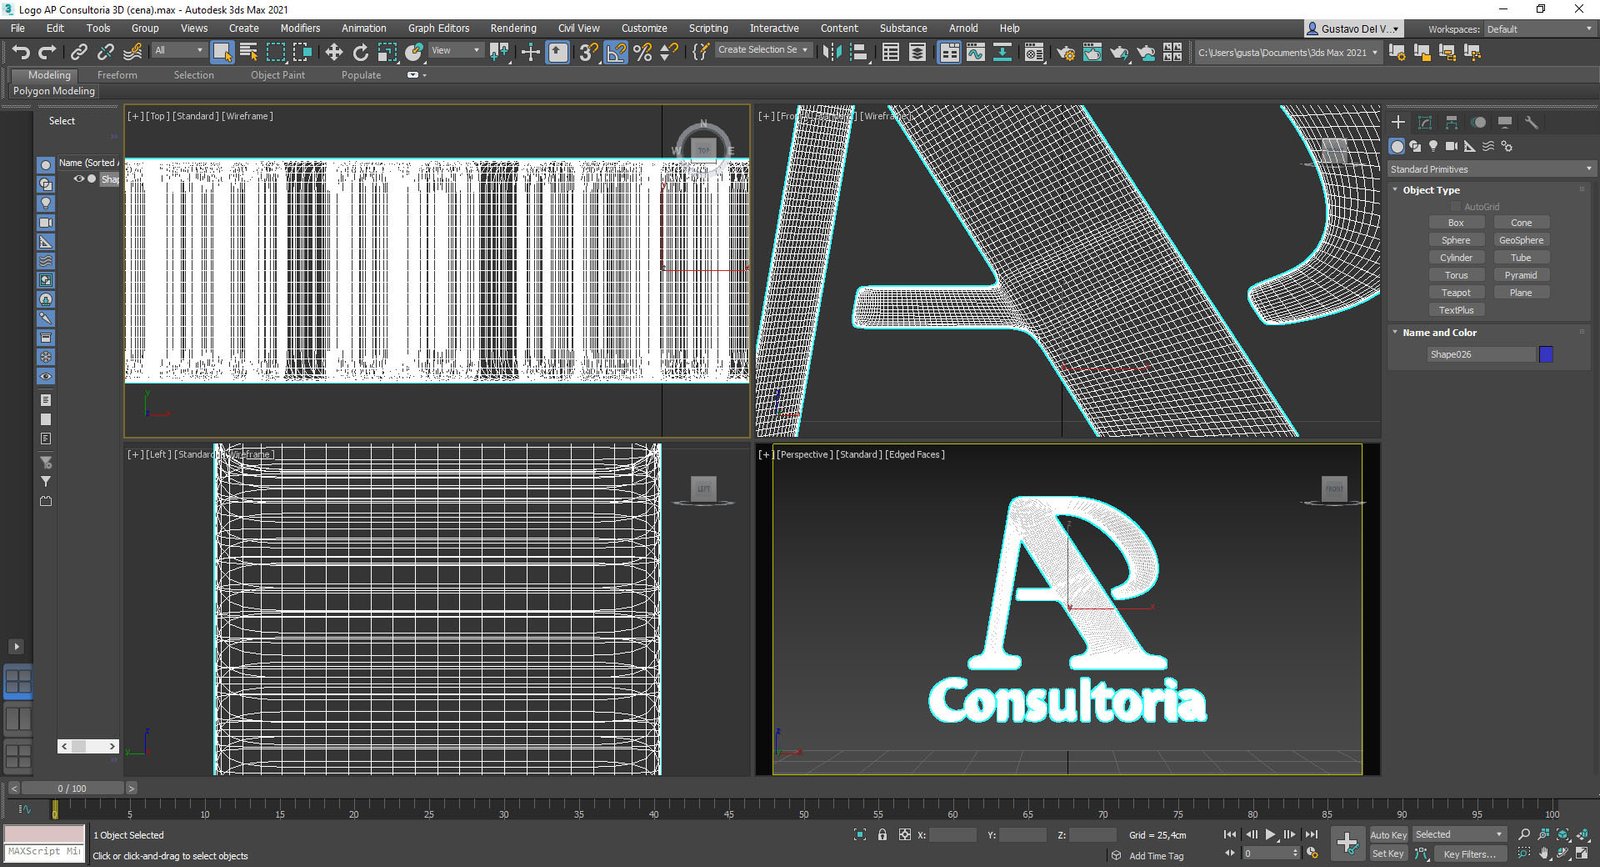Click the Shape026 object name field

pyautogui.click(x=1480, y=354)
